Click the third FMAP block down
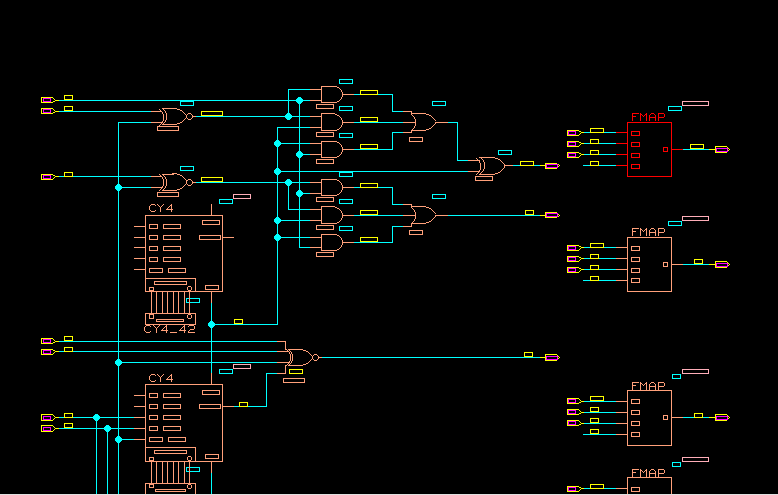This screenshot has width=778, height=495. click(649, 417)
